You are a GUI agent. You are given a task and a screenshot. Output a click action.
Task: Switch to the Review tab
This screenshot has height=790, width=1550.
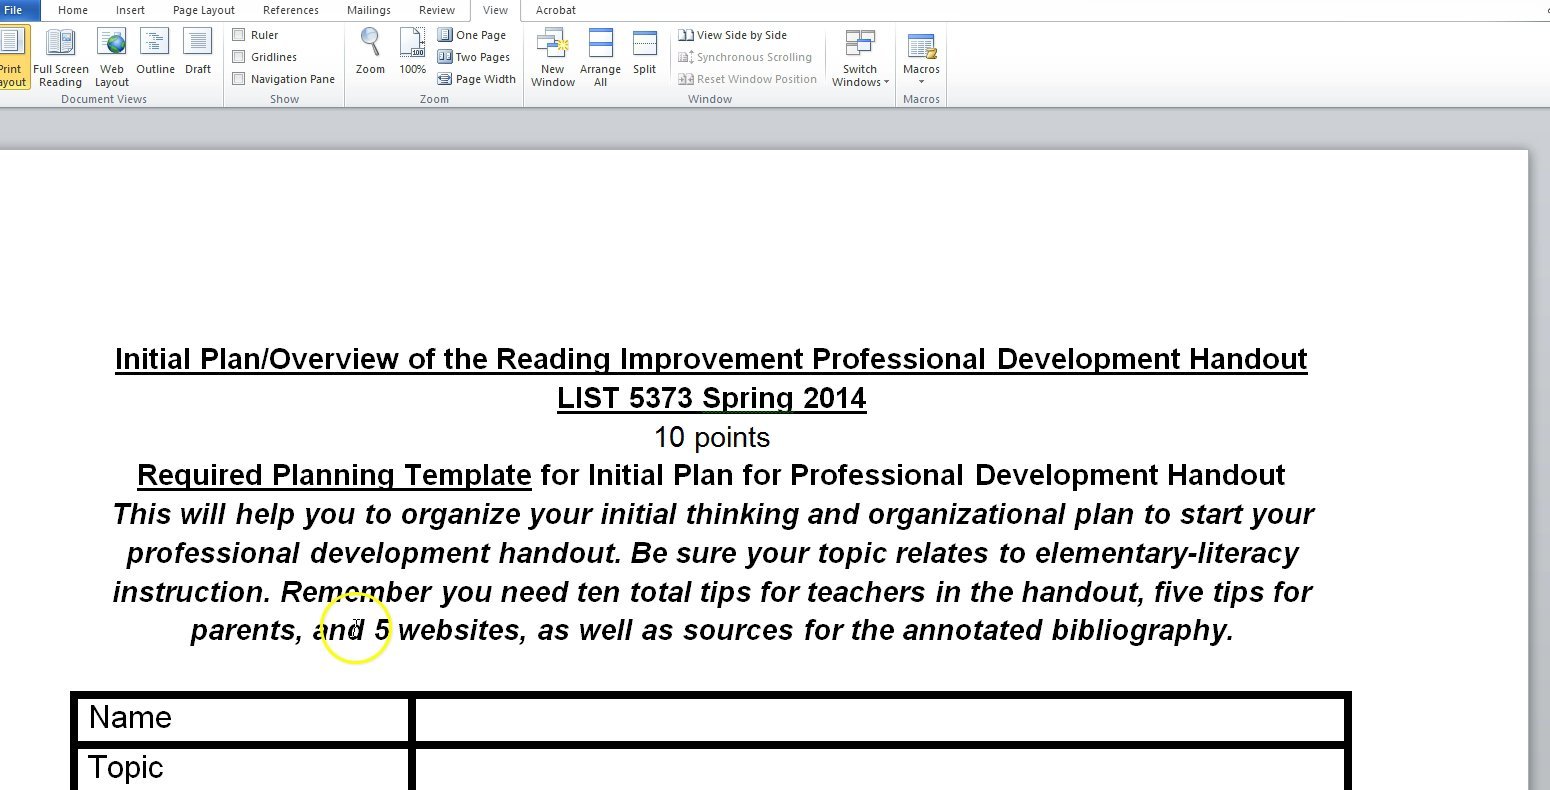click(x=436, y=9)
